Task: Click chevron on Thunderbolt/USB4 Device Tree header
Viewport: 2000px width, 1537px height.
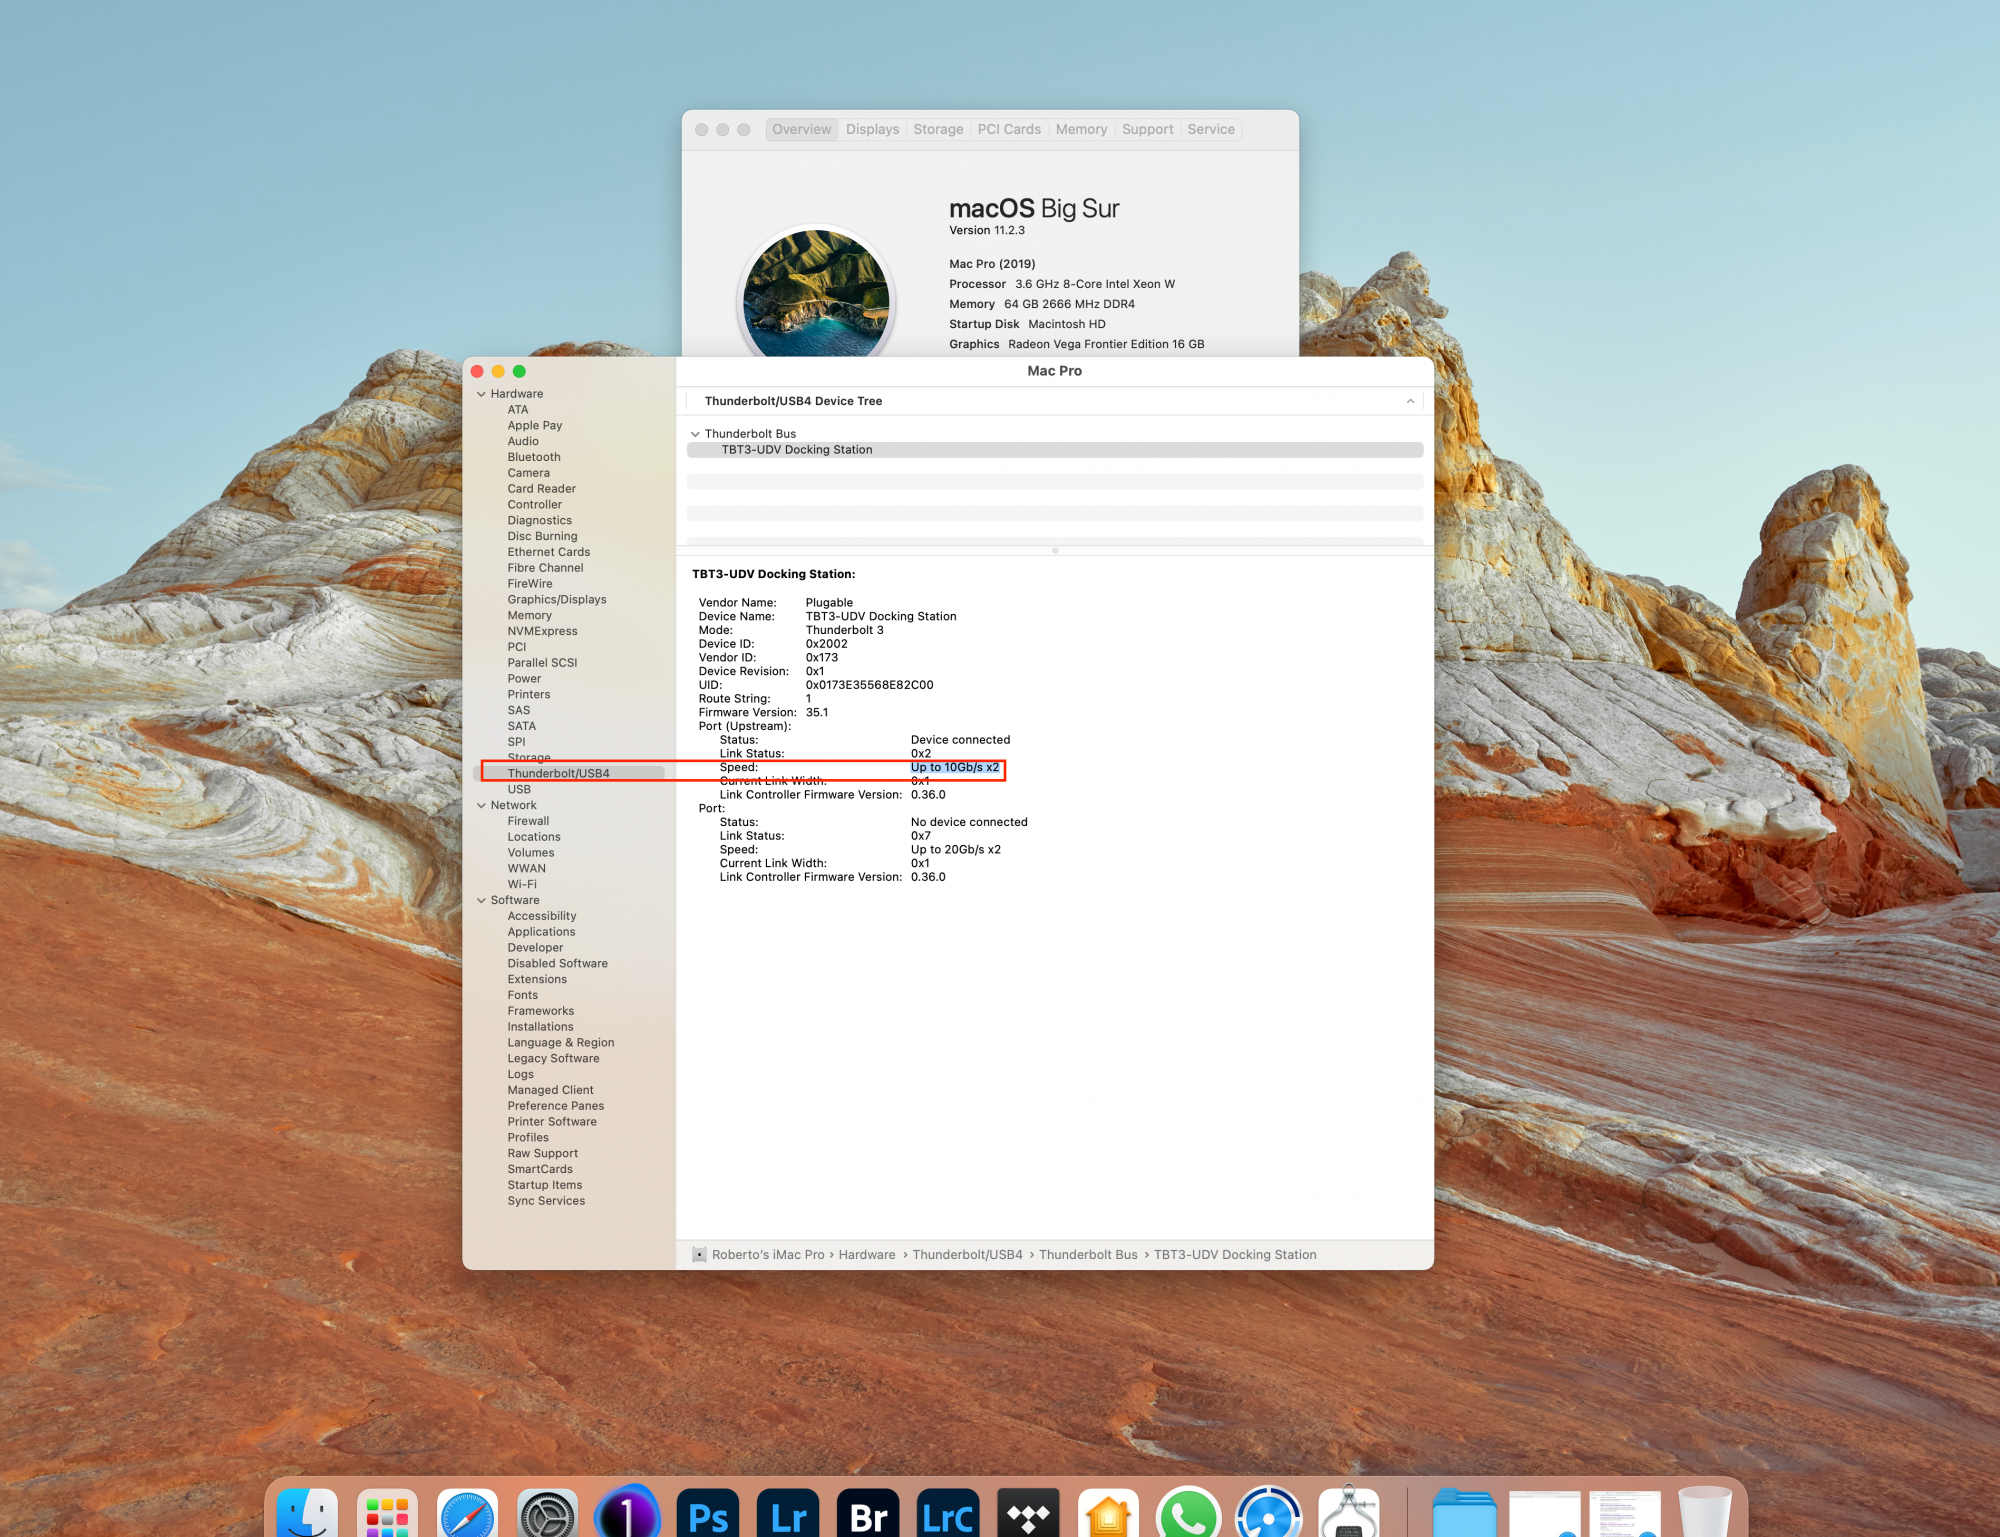Action: pyautogui.click(x=1410, y=401)
